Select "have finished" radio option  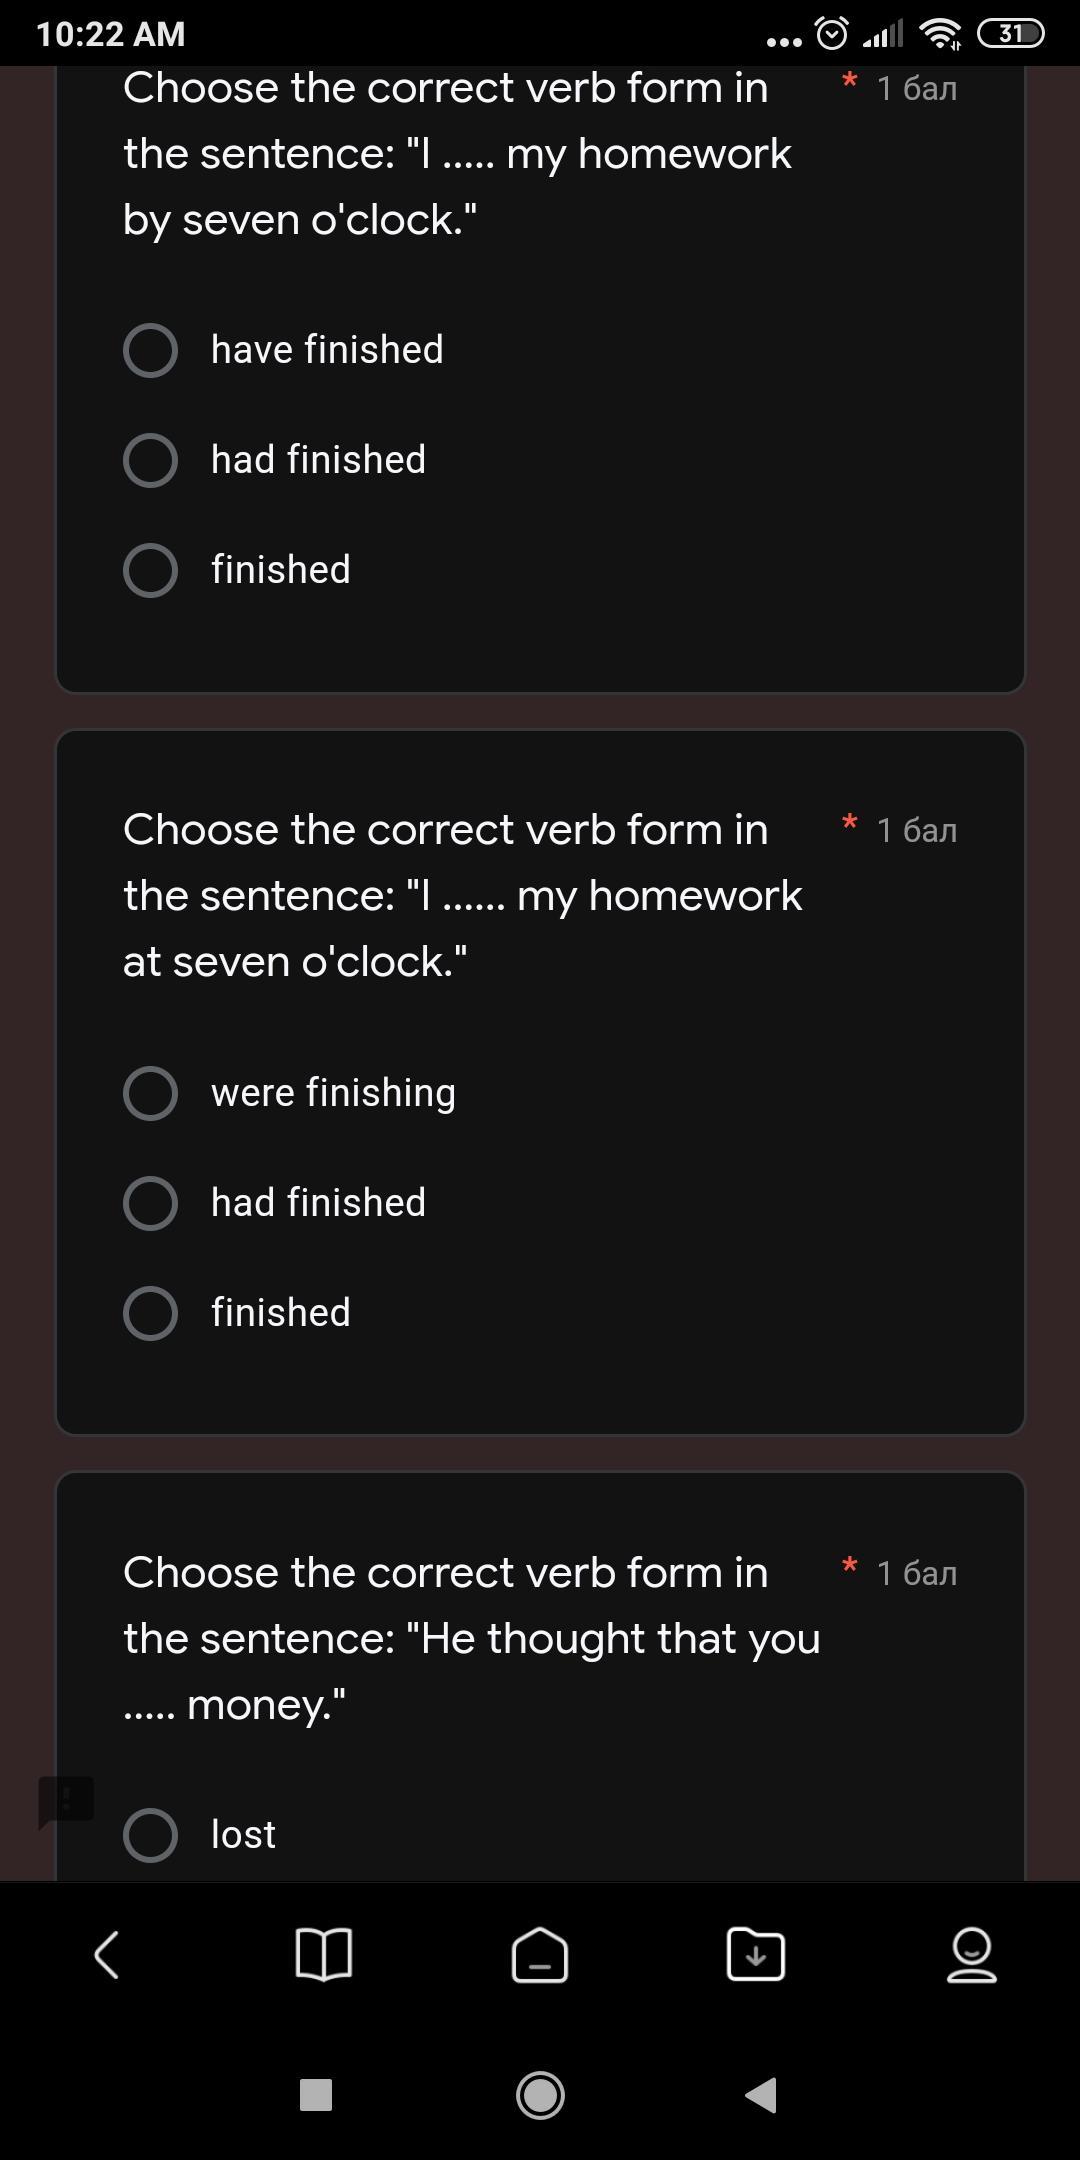click(151, 350)
